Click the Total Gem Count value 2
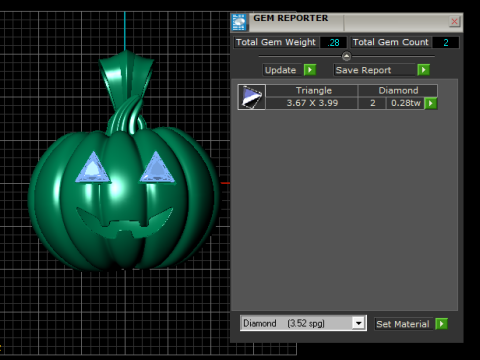Image resolution: width=480 pixels, height=360 pixels. [446, 42]
